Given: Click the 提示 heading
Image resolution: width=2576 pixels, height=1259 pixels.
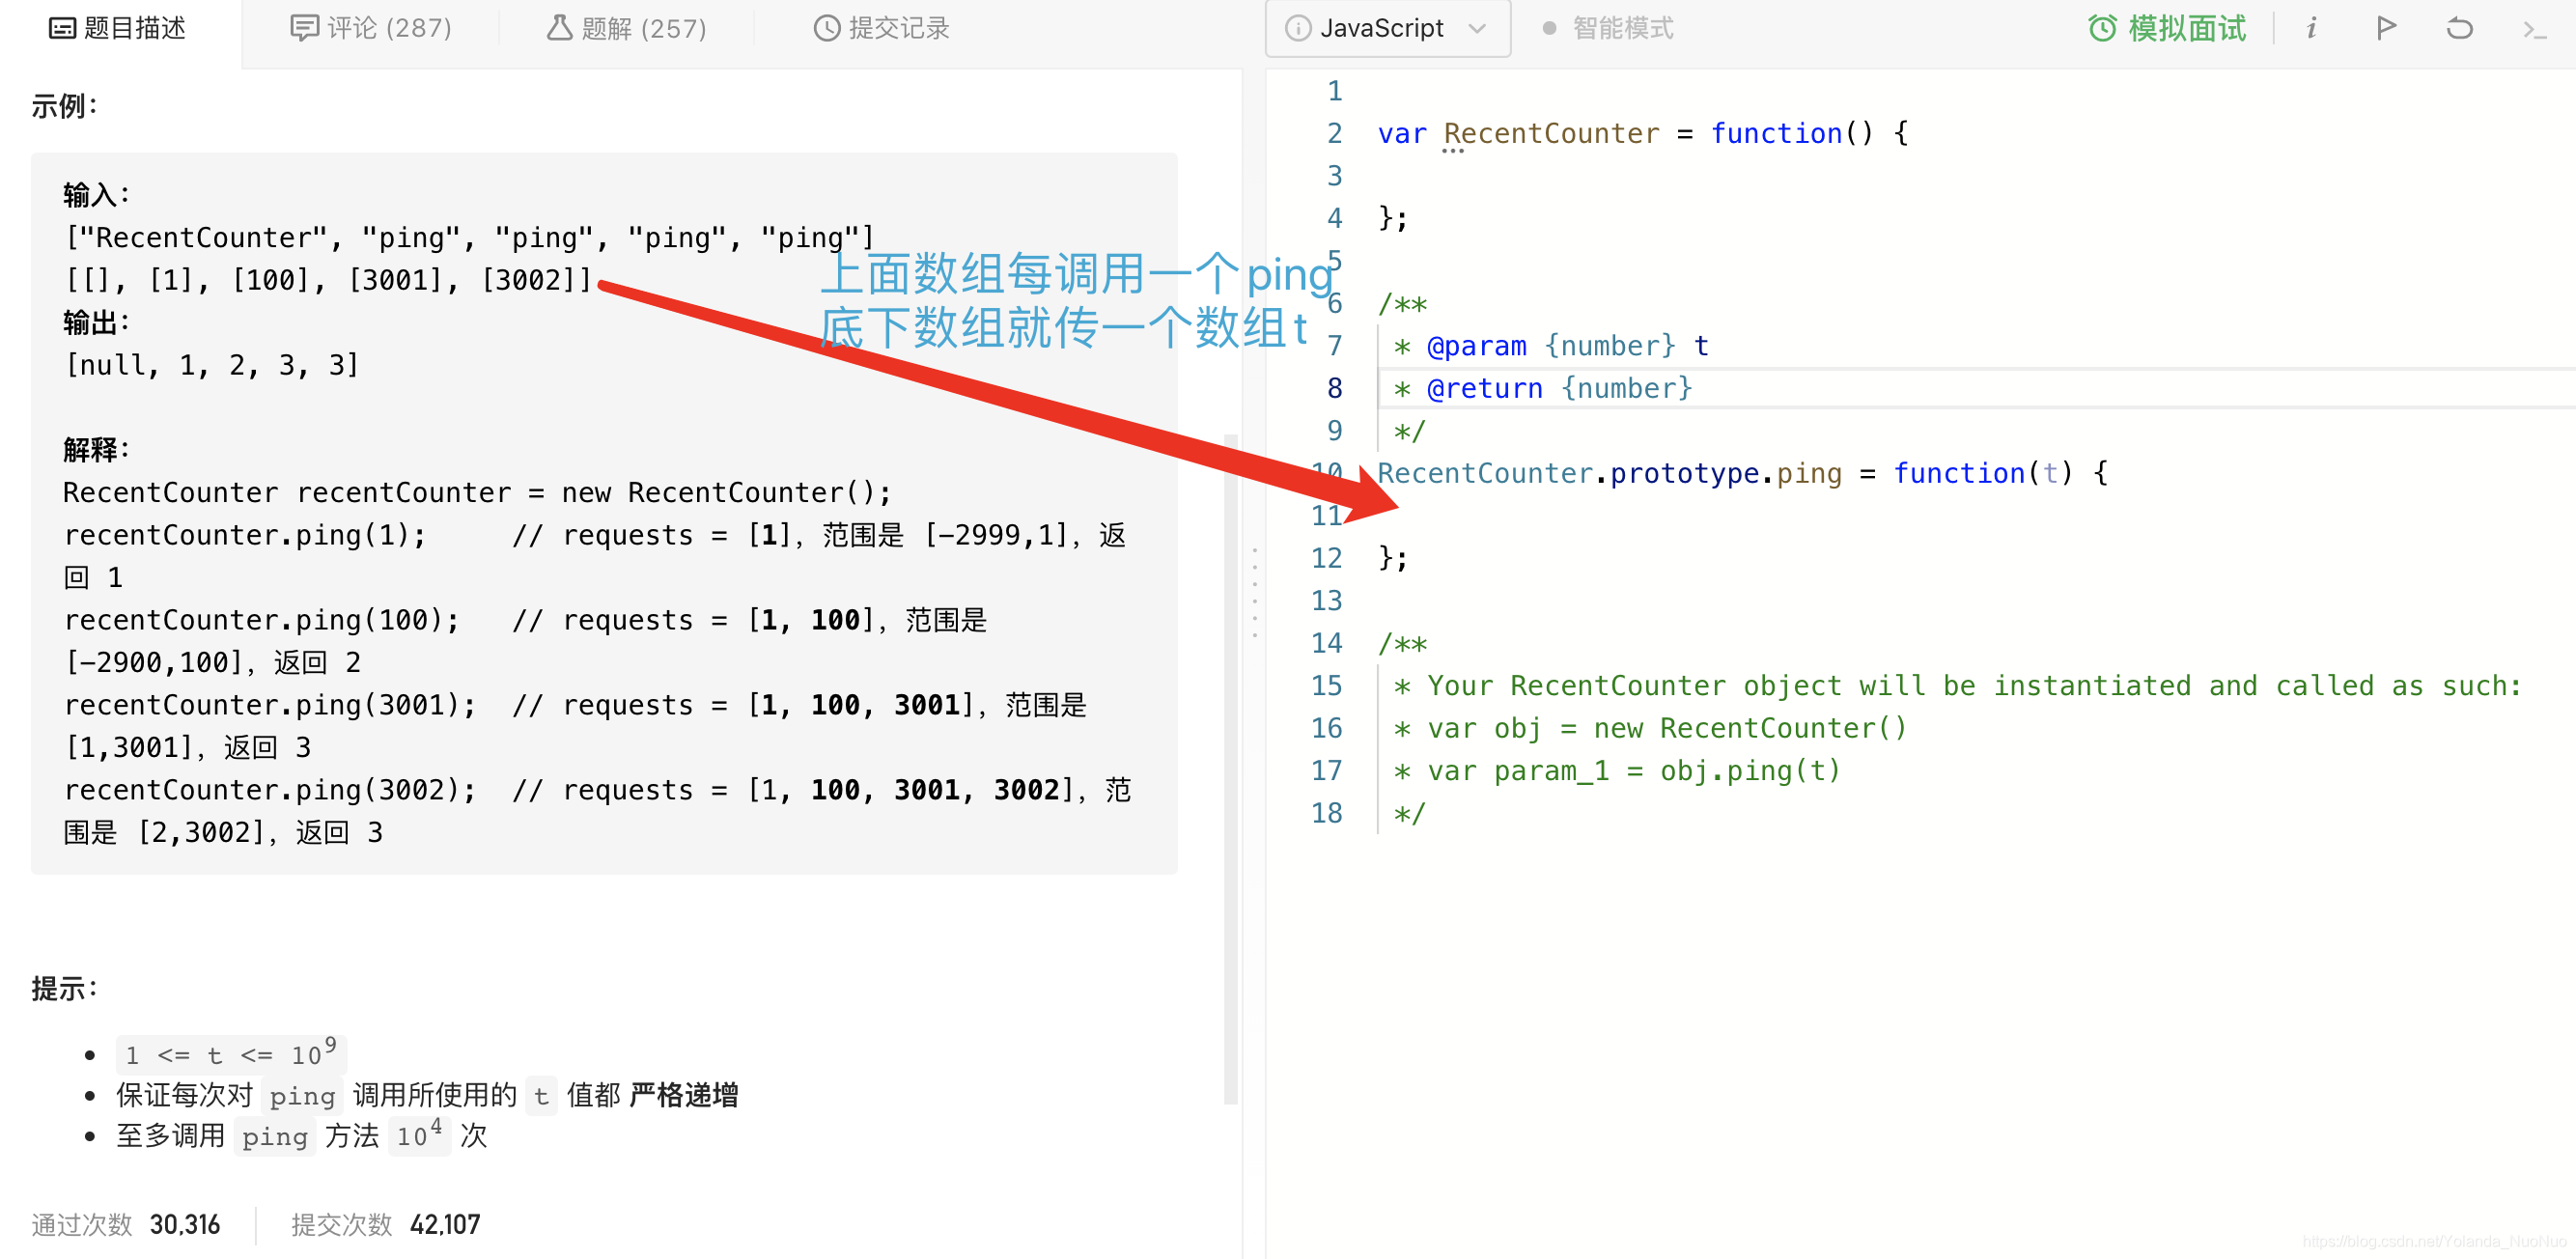Looking at the screenshot, I should coord(64,989).
